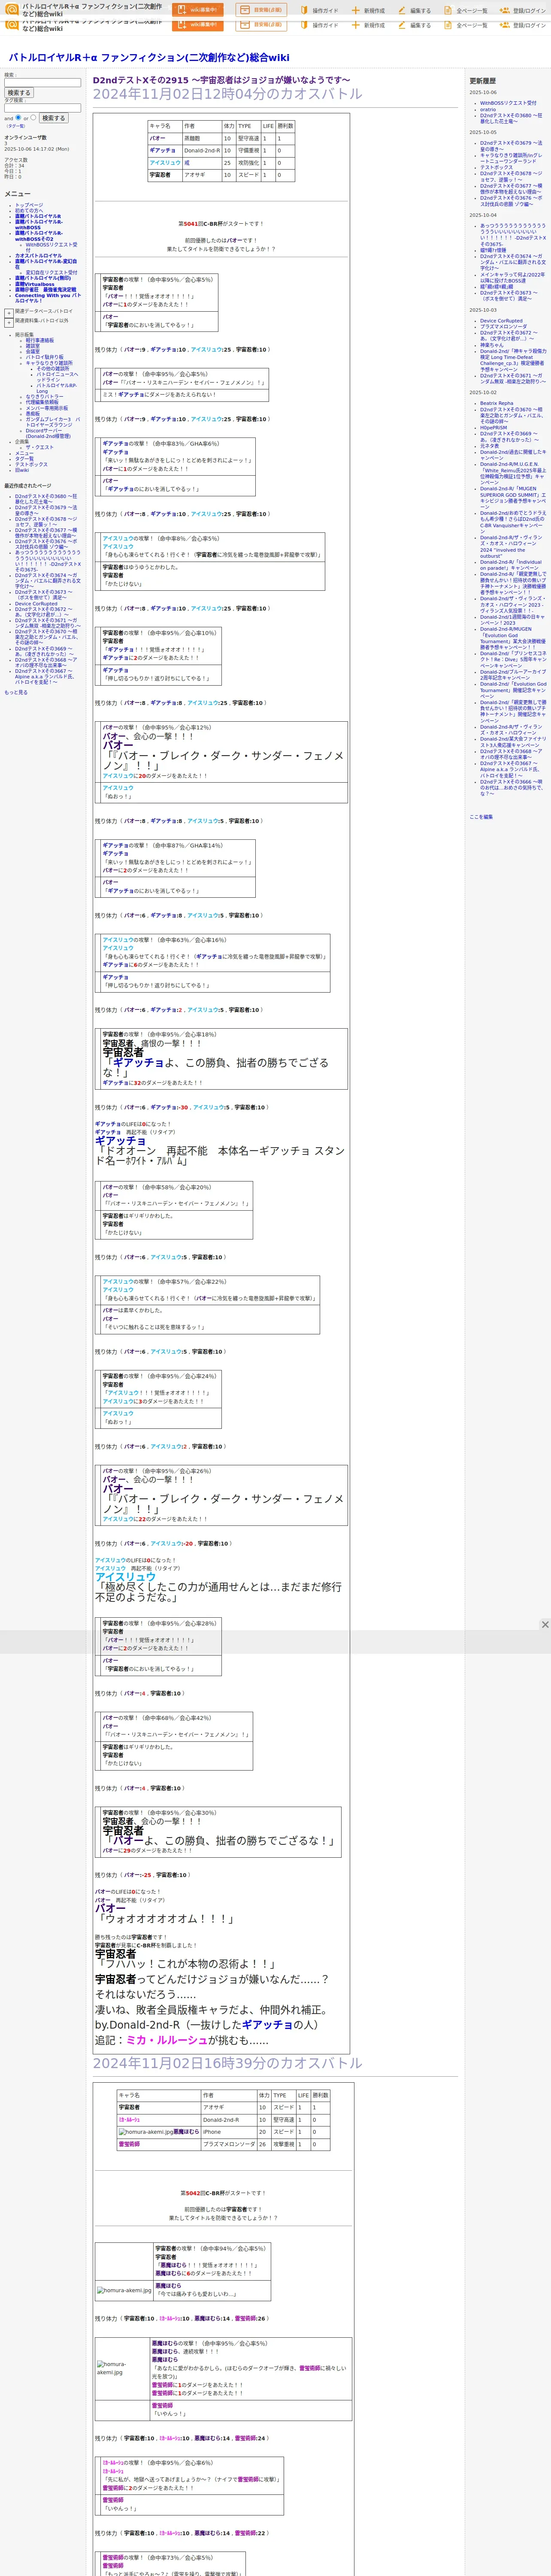The image size is (551, 2576).
Task: Open ザ・クエスト under 企画集
Action: [40, 447]
